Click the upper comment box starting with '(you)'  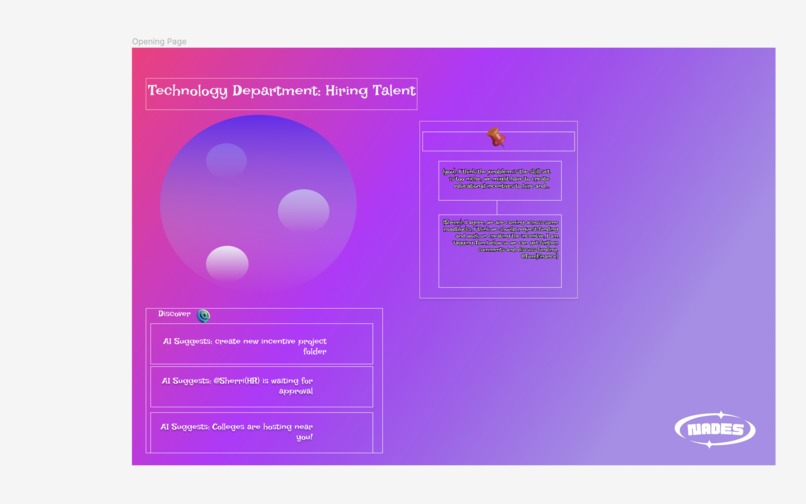tap(500, 181)
